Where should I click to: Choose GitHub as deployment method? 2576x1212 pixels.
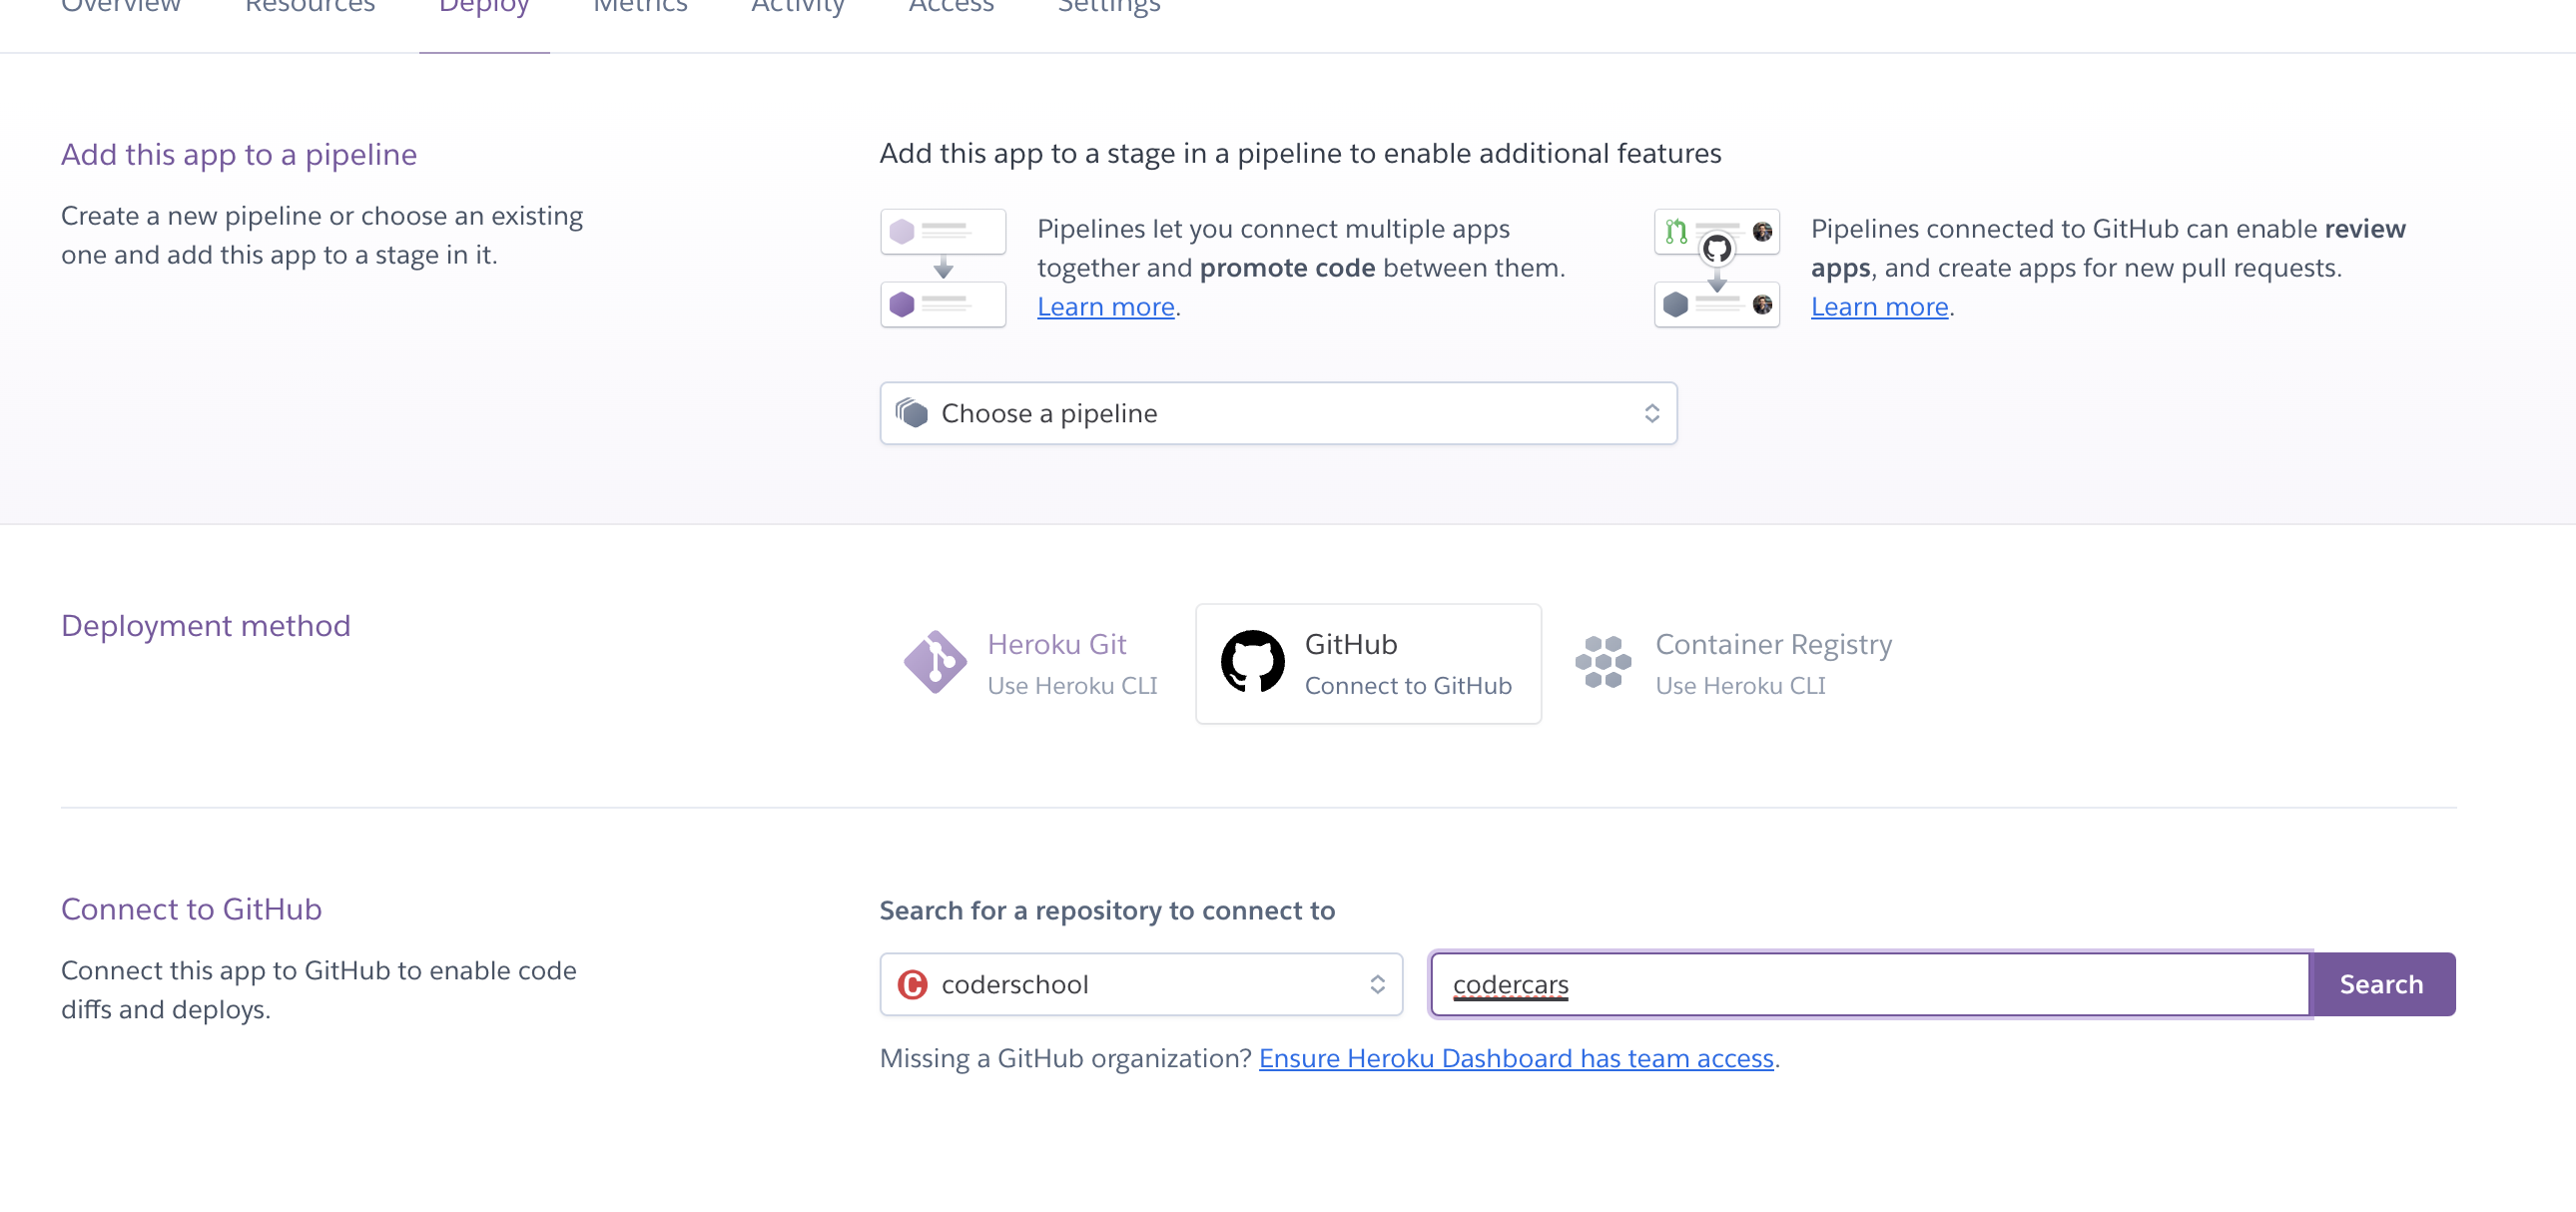point(1368,663)
